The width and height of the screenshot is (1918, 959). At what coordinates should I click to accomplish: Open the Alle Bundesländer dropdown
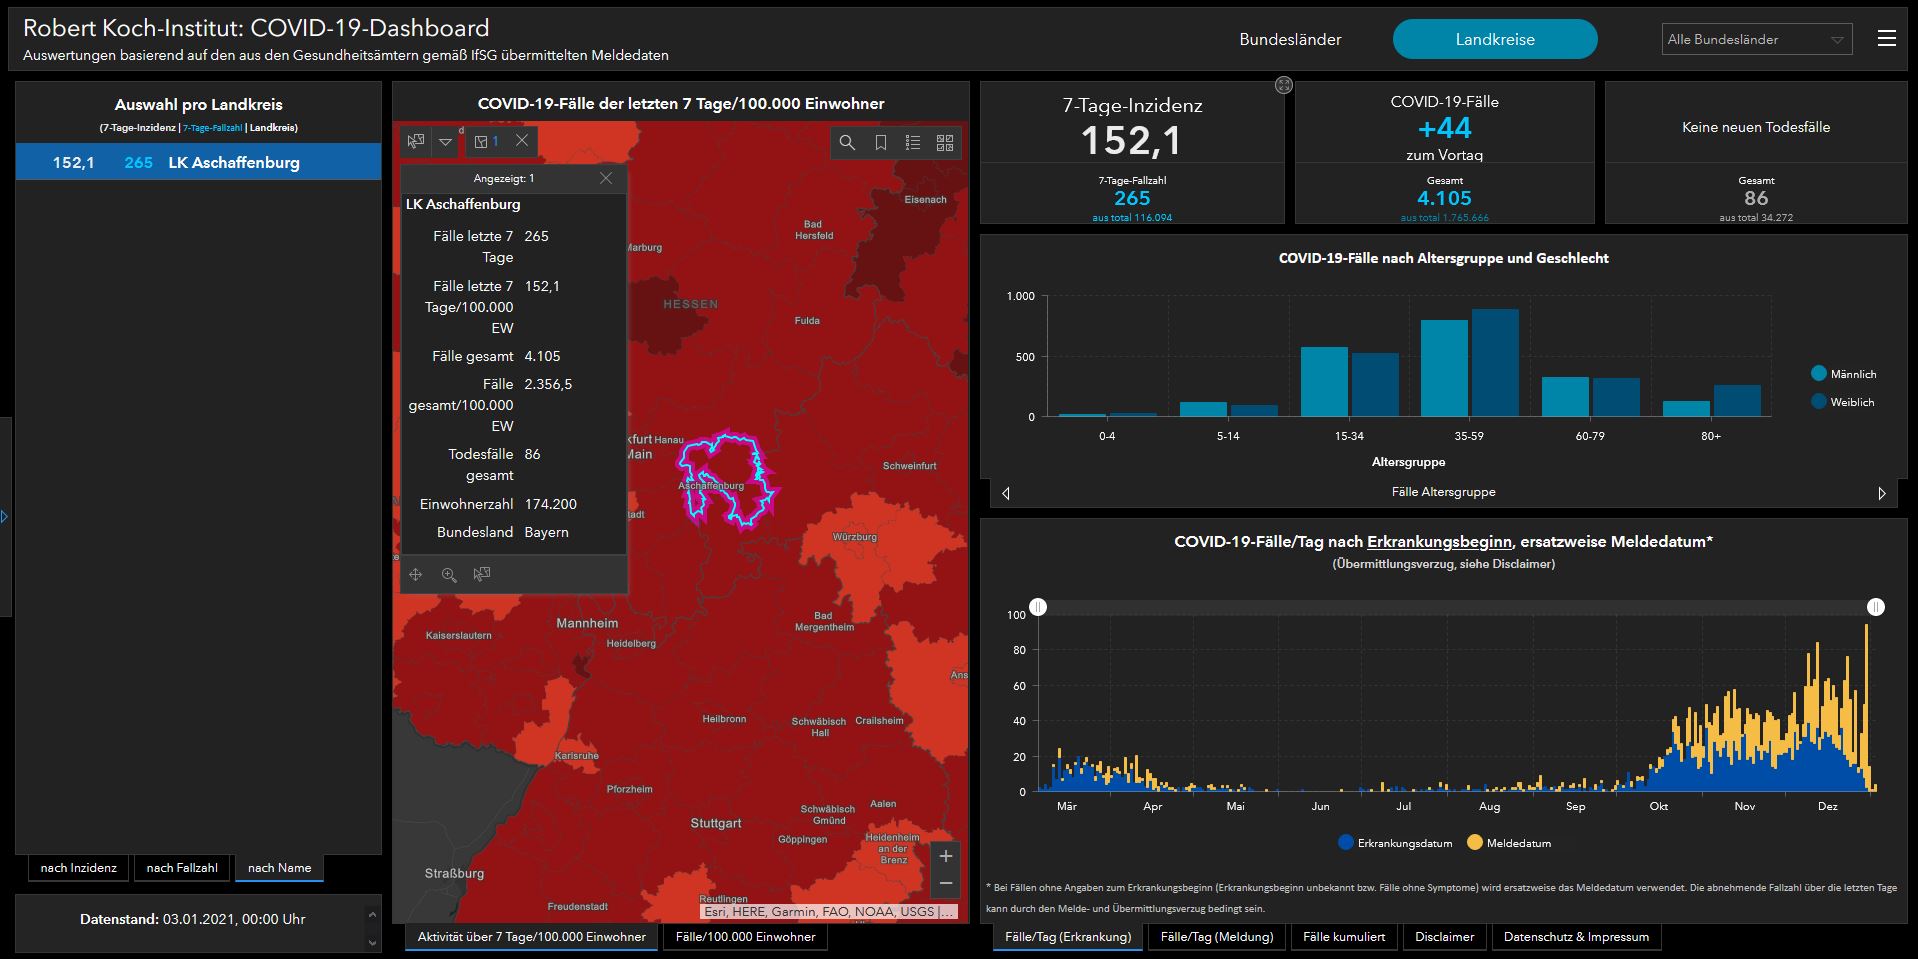coord(1755,40)
